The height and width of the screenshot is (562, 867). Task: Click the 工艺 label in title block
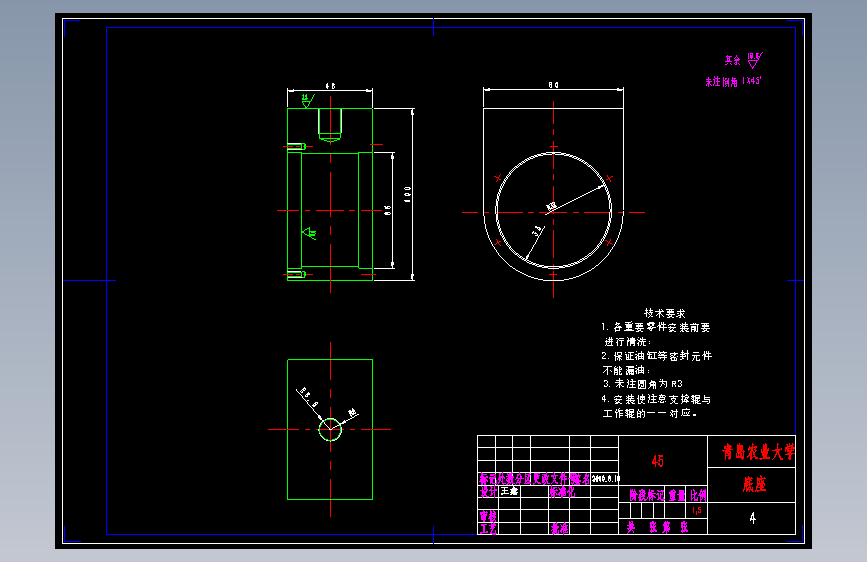click(x=488, y=529)
